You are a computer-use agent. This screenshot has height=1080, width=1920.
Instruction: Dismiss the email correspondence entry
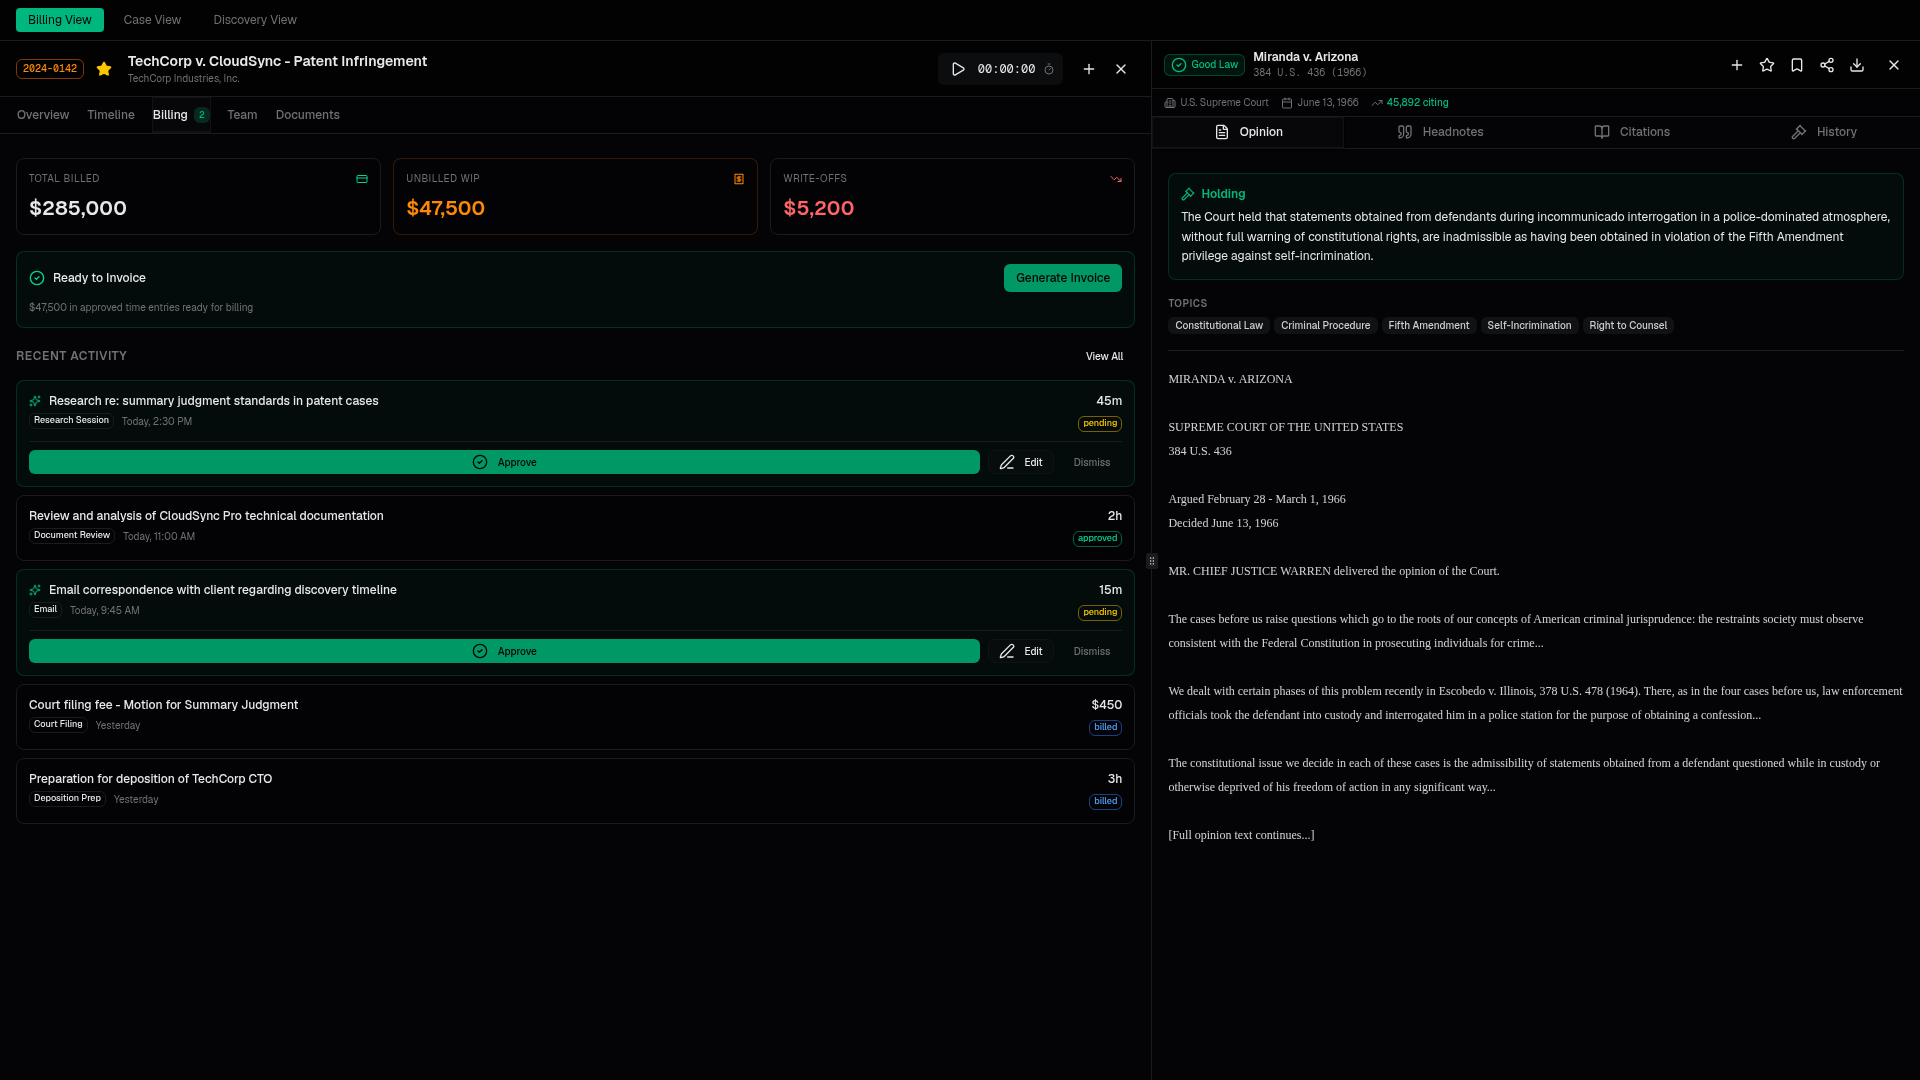[1092, 651]
